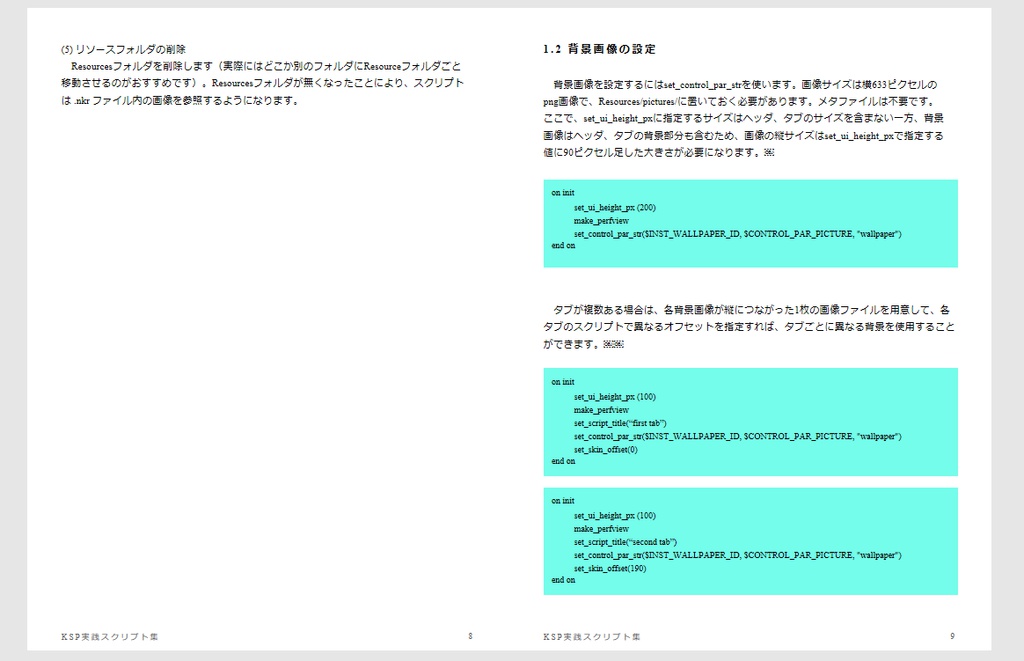The image size is (1024, 661).
Task: Select the page number 8
Action: pos(471,635)
